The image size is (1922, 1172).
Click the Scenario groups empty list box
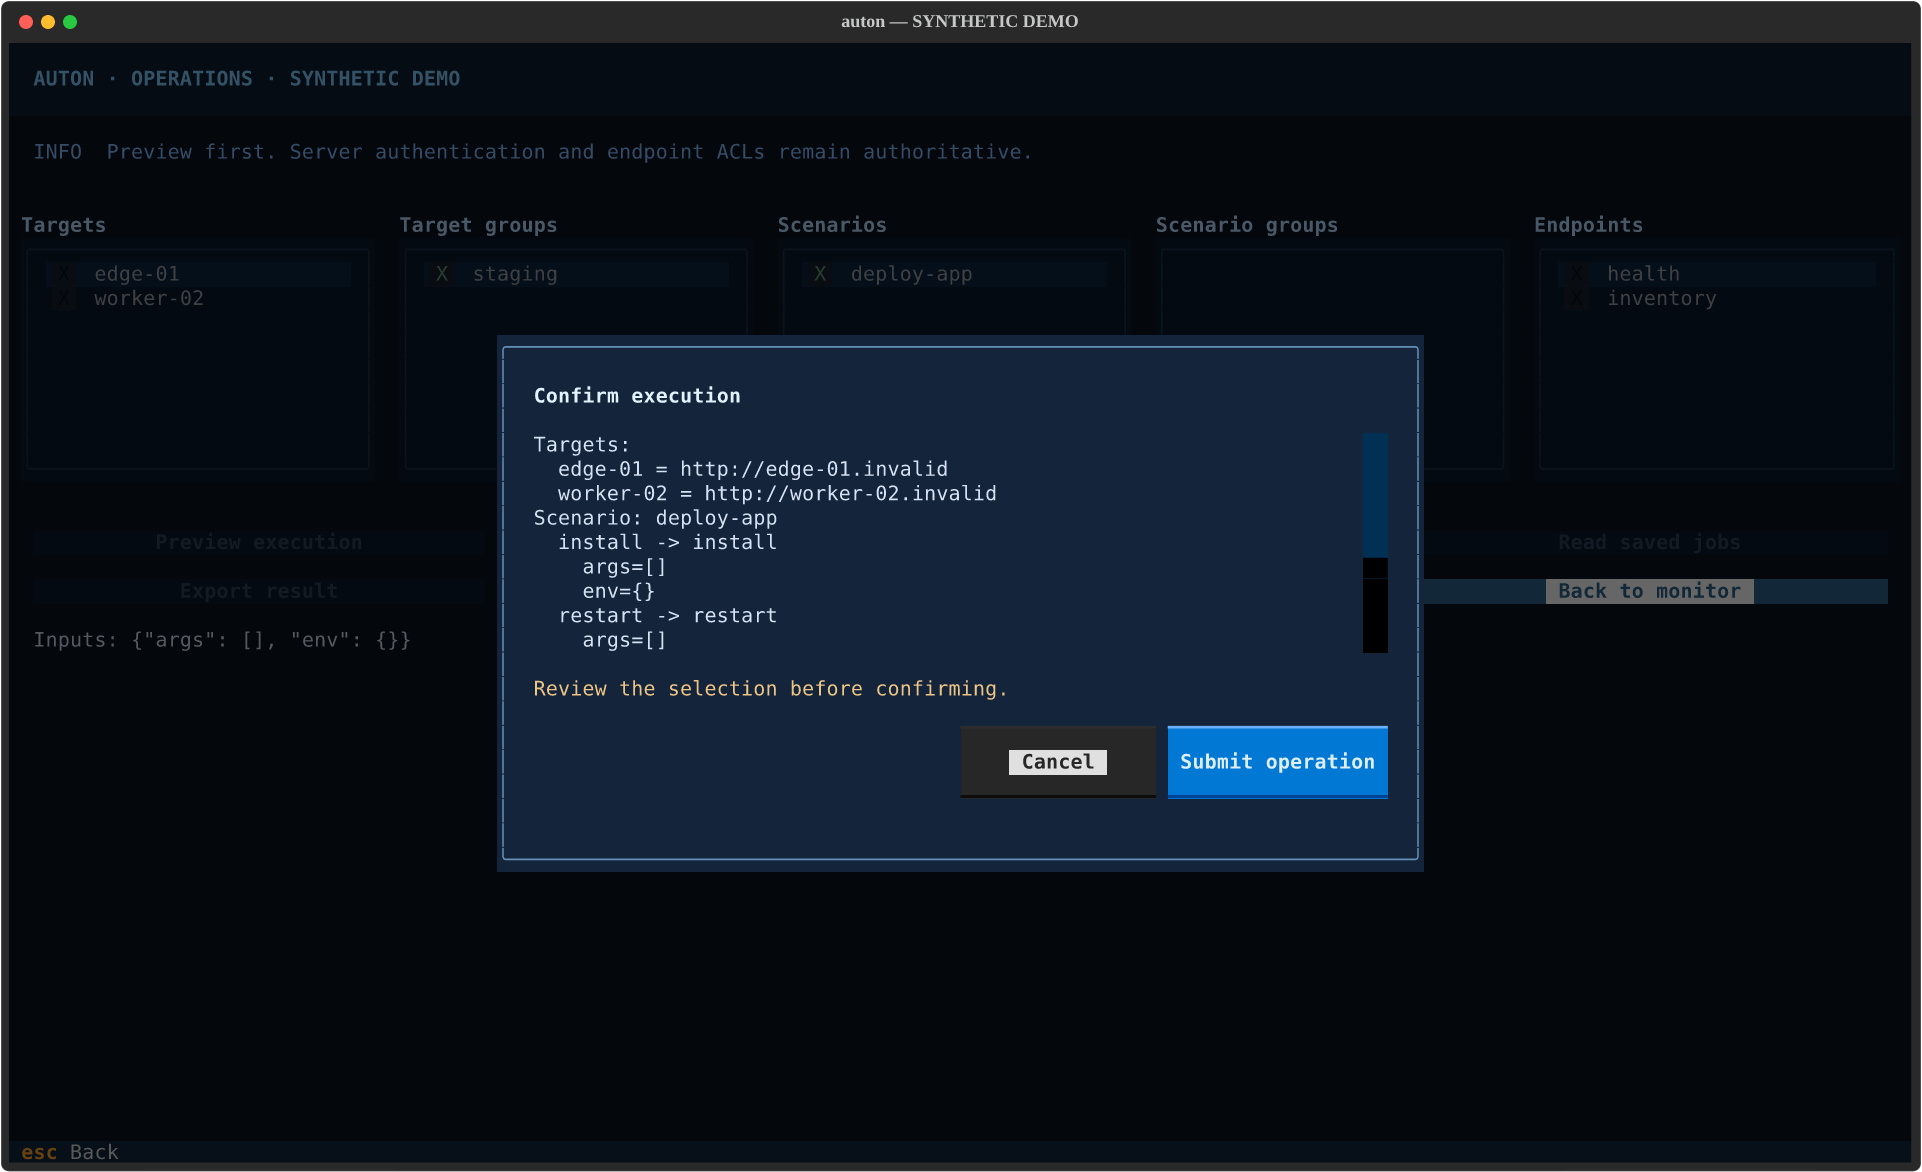pyautogui.click(x=1332, y=359)
